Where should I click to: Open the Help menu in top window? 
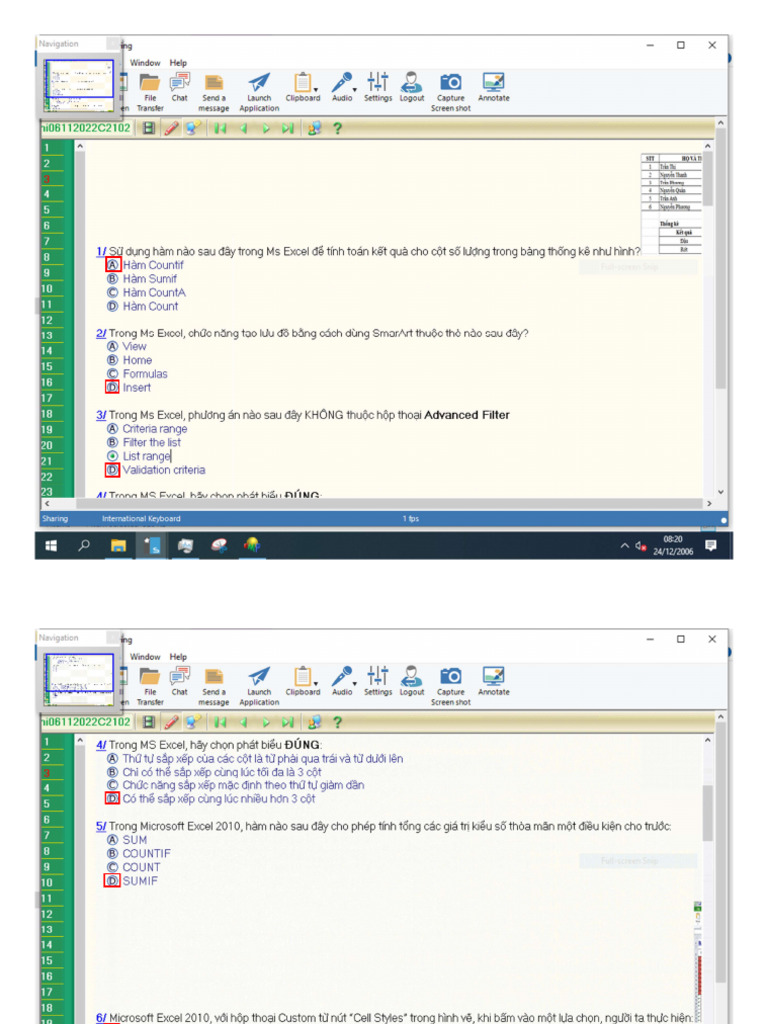[178, 63]
